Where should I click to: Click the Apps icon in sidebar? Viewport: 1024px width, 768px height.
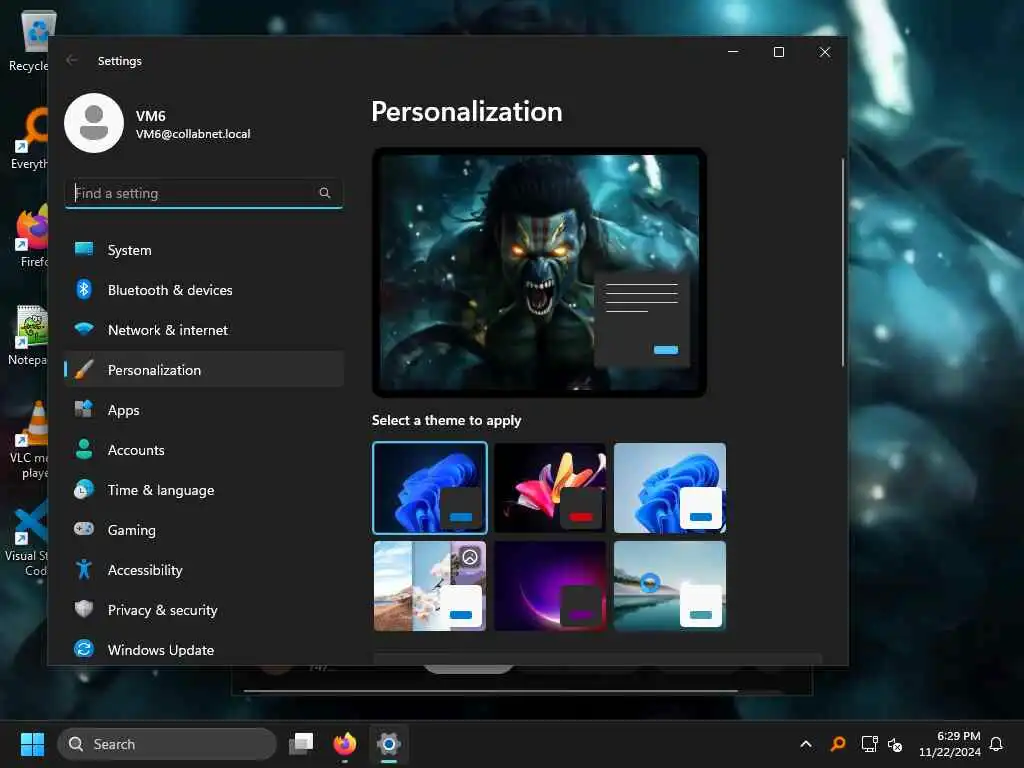84,409
